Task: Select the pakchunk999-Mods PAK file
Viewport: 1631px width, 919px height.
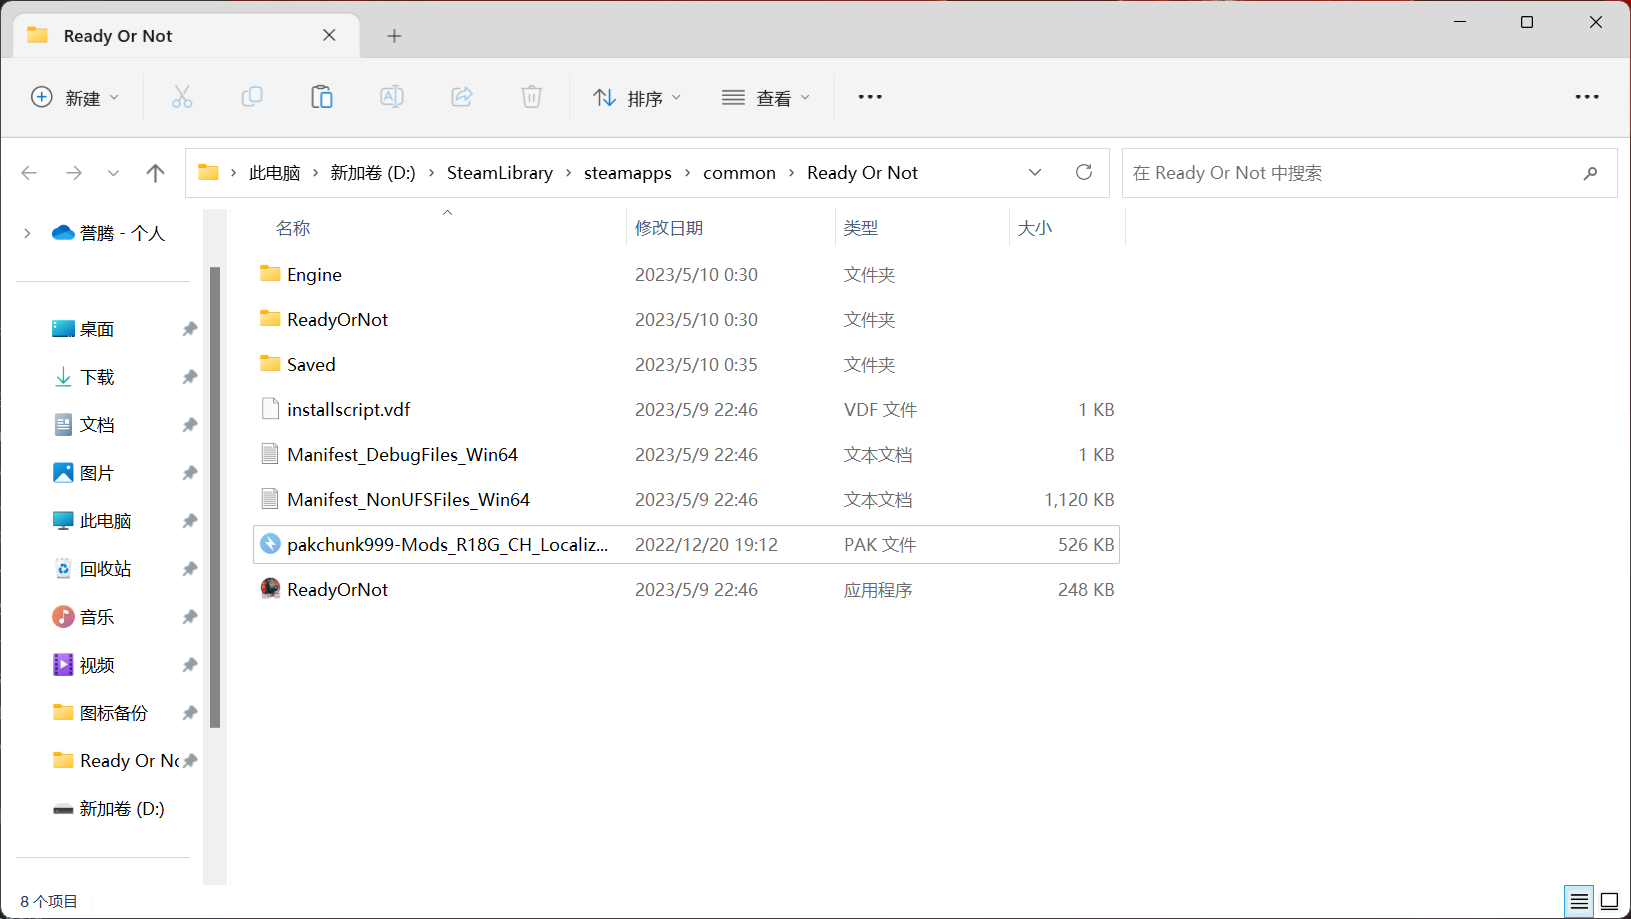Action: coord(686,544)
